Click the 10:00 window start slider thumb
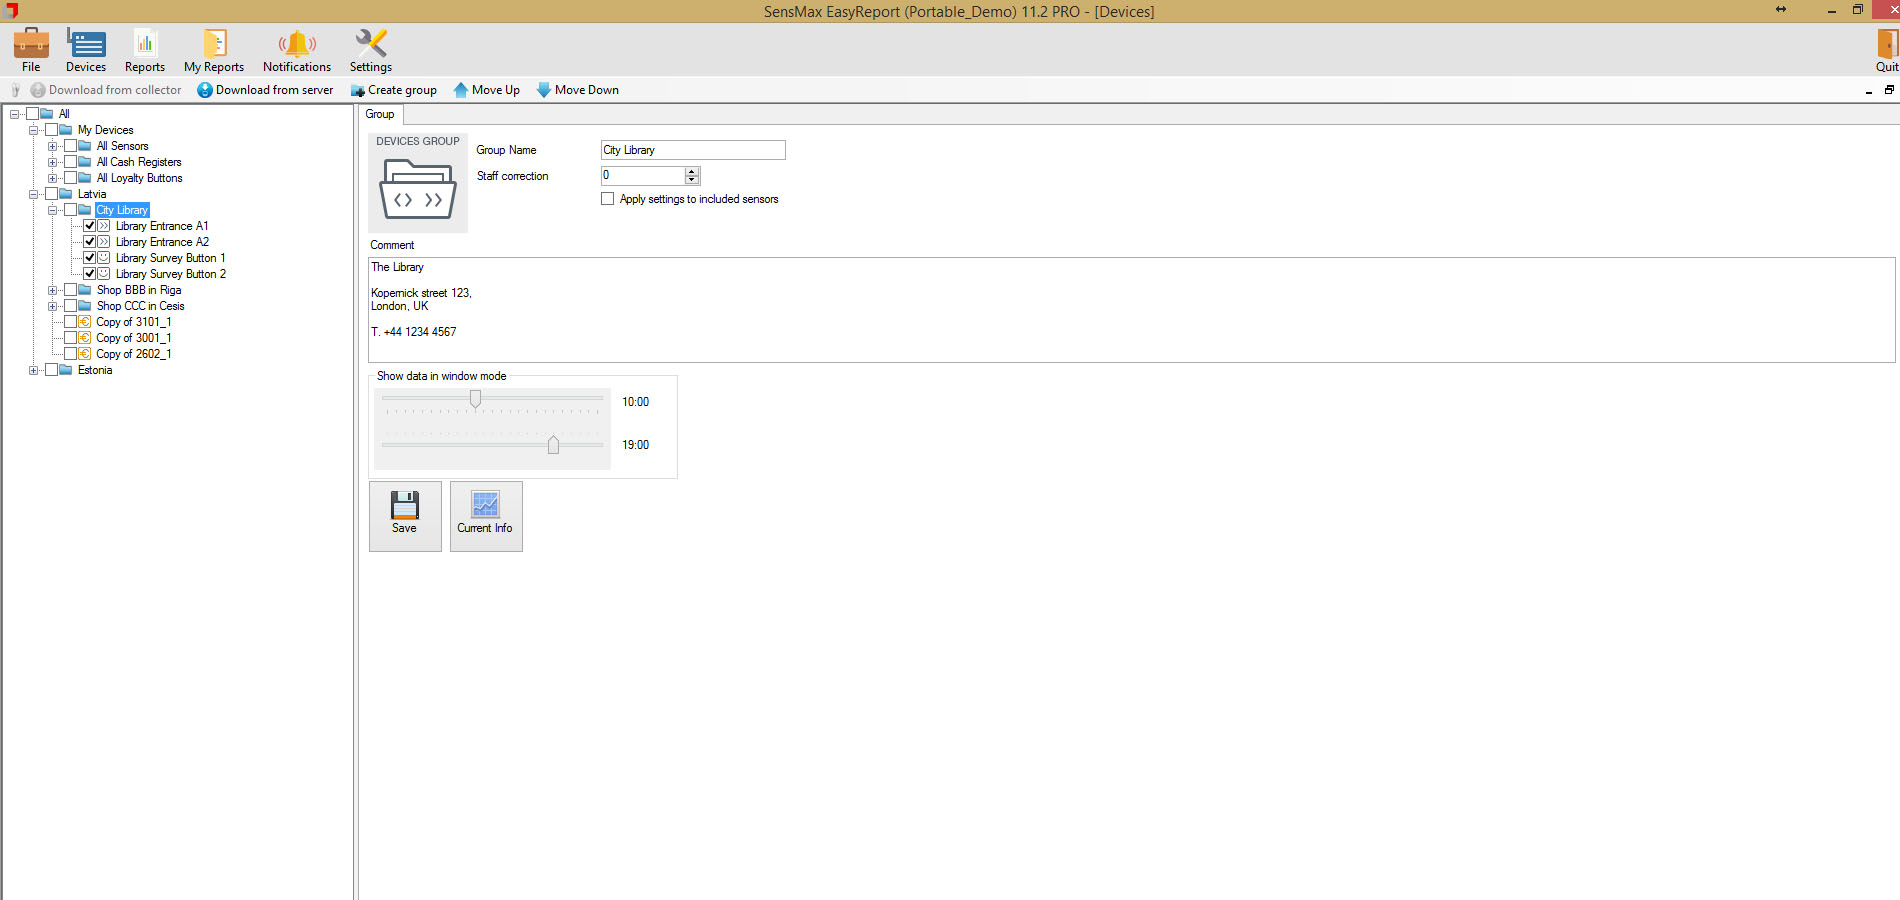1900x900 pixels. pos(476,399)
